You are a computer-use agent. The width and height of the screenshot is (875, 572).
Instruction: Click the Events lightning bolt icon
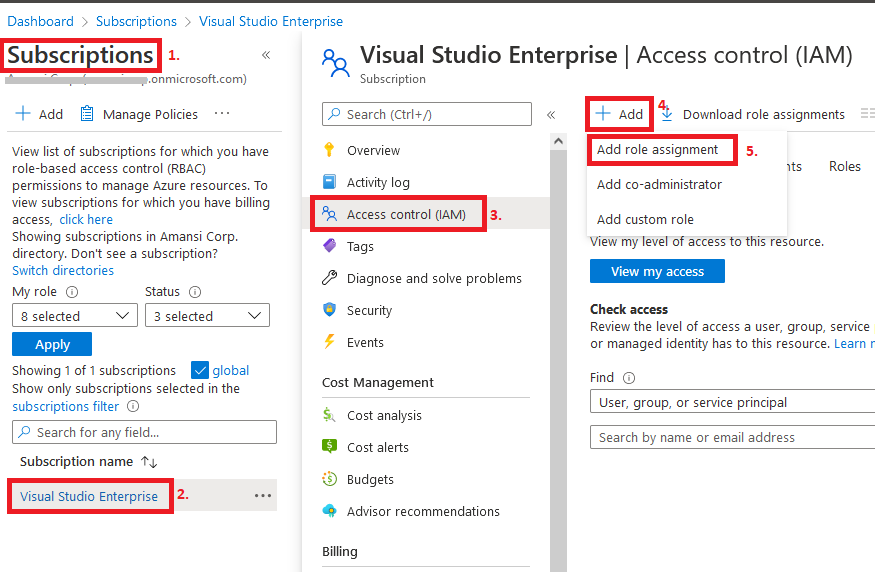329,342
